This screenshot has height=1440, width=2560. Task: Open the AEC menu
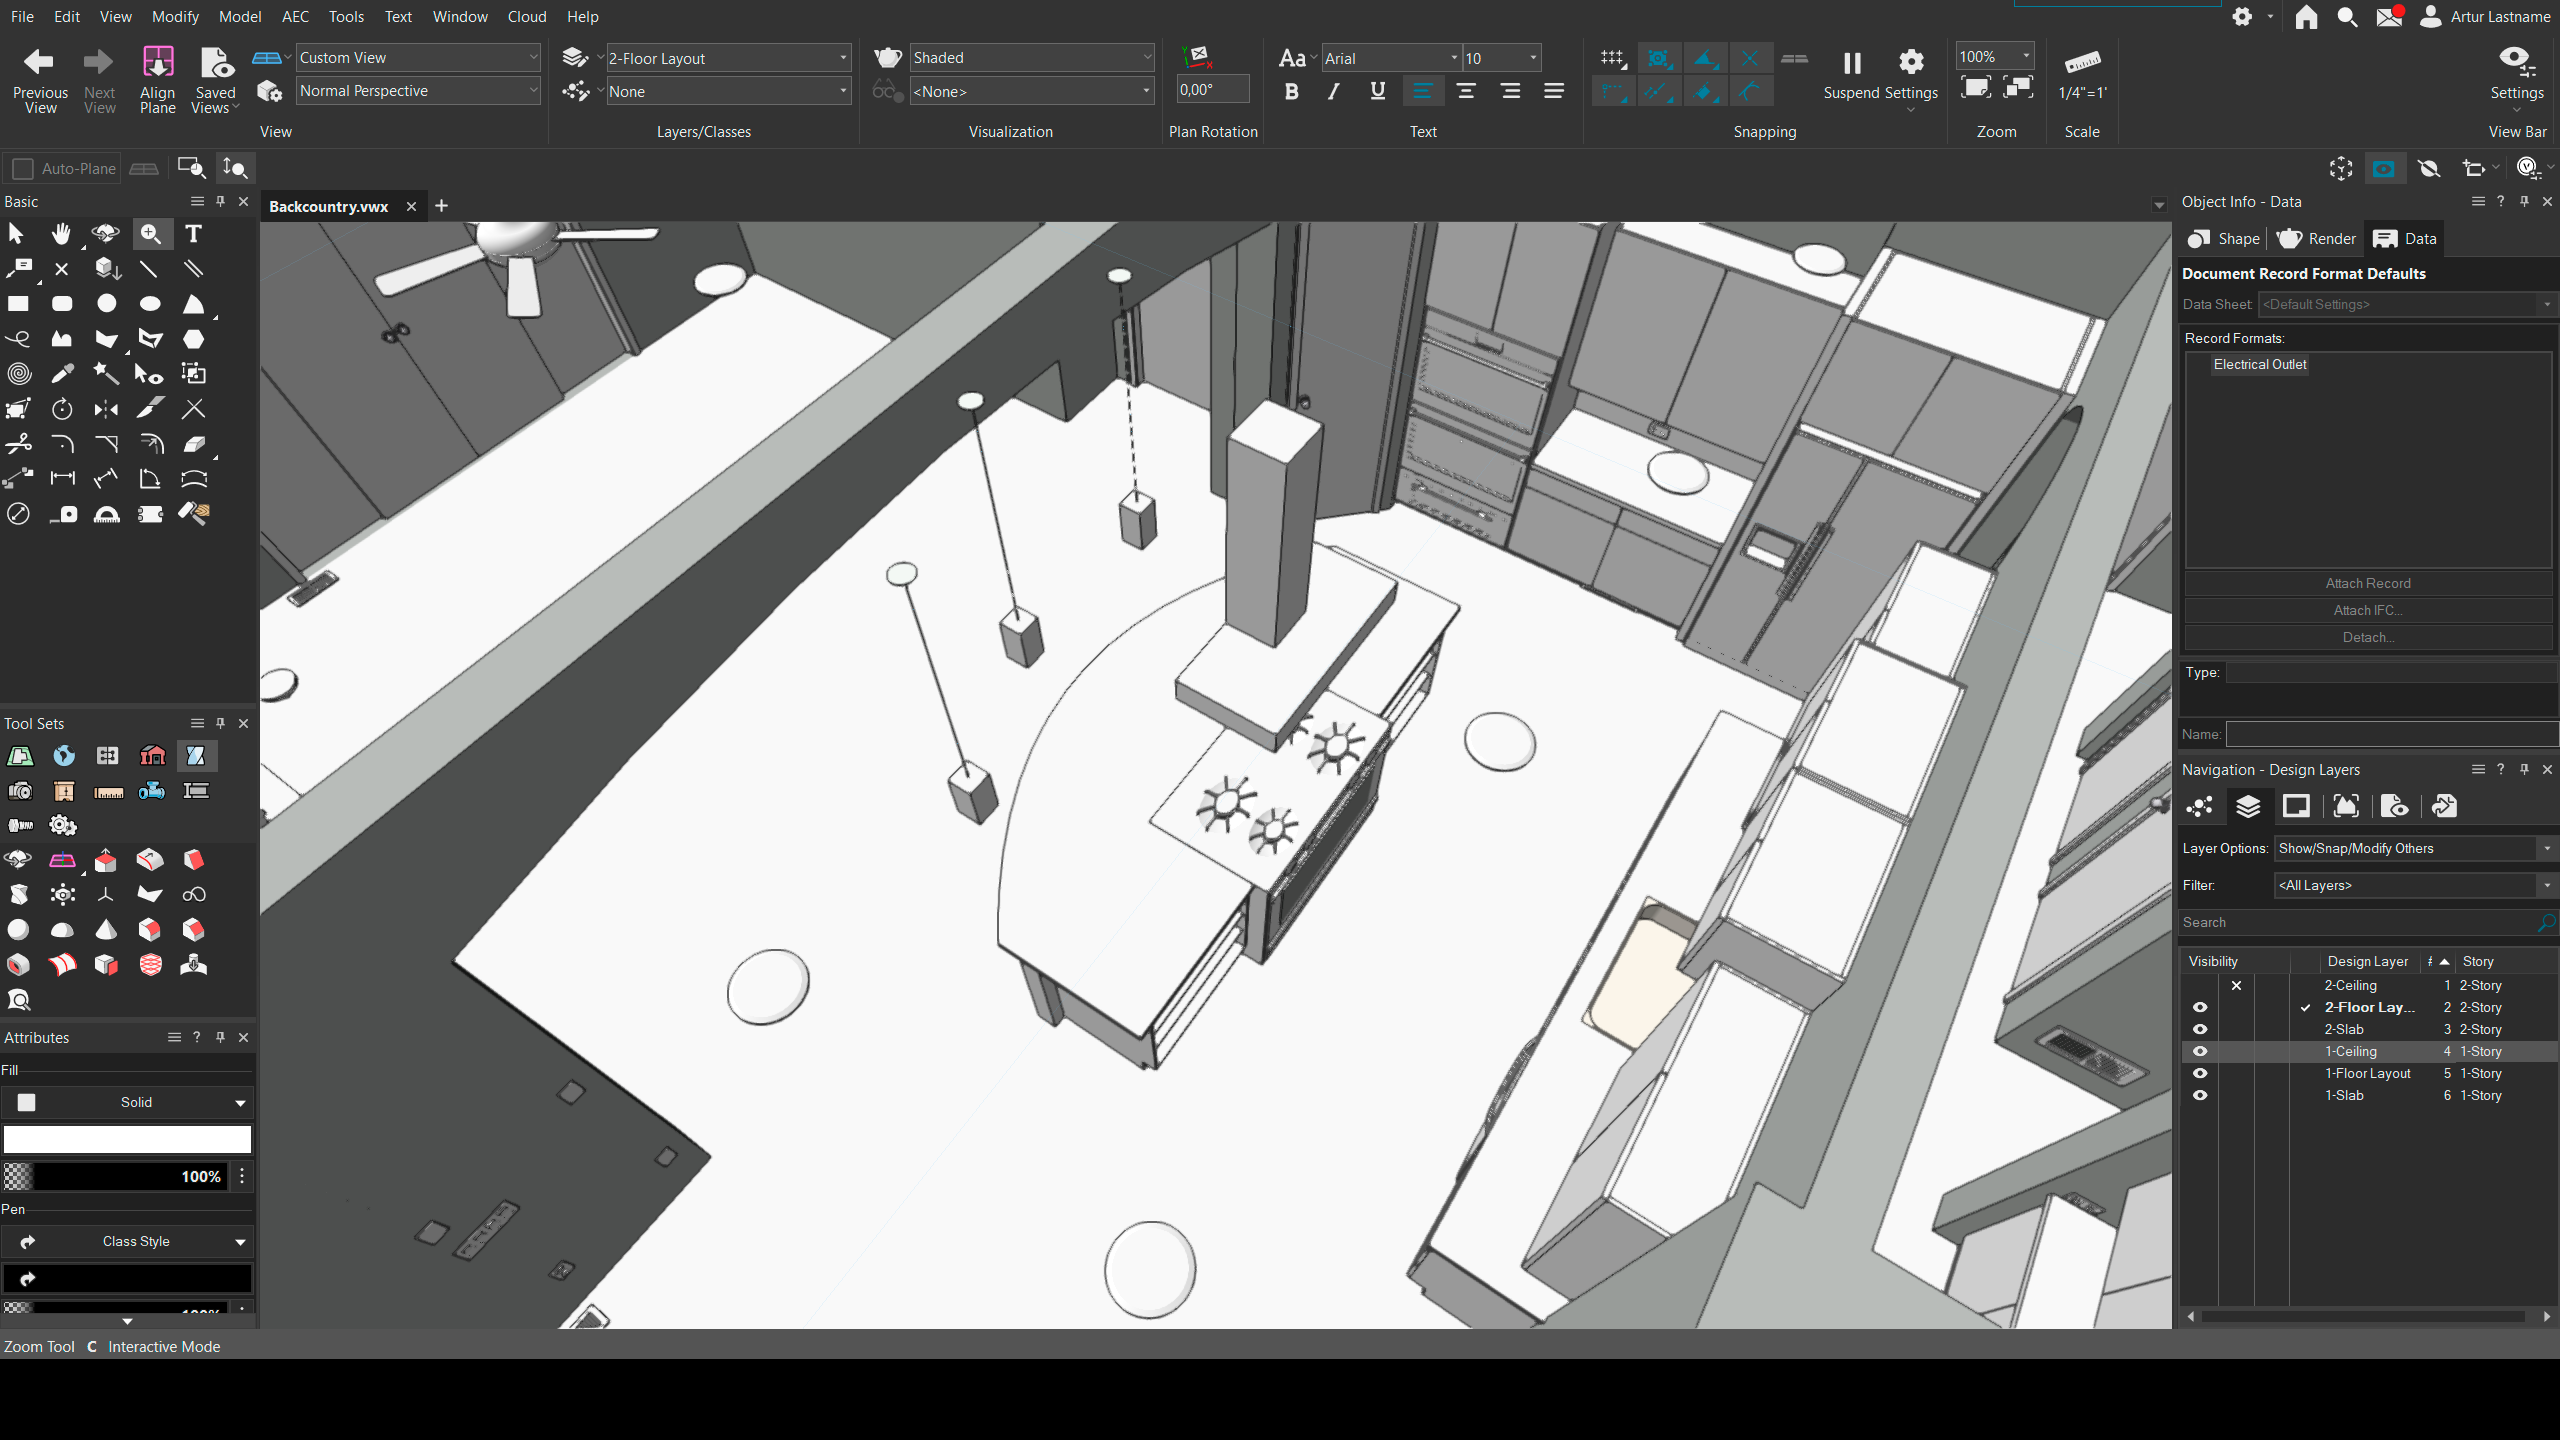(x=295, y=17)
